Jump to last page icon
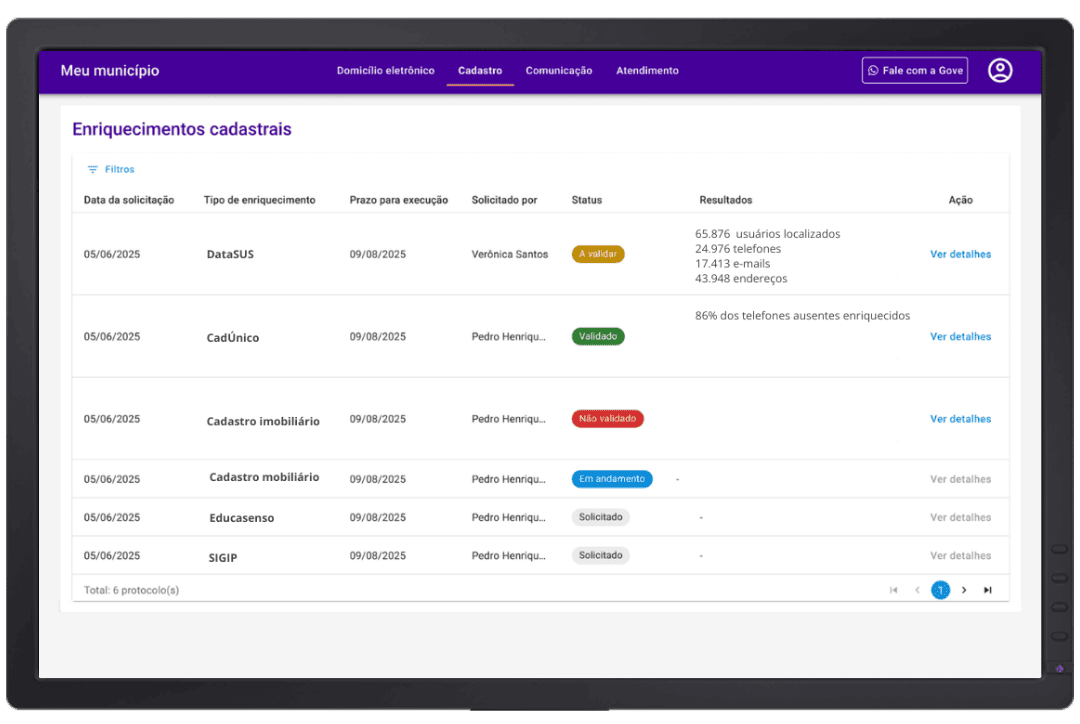This screenshot has height=724, width=1080. point(987,590)
